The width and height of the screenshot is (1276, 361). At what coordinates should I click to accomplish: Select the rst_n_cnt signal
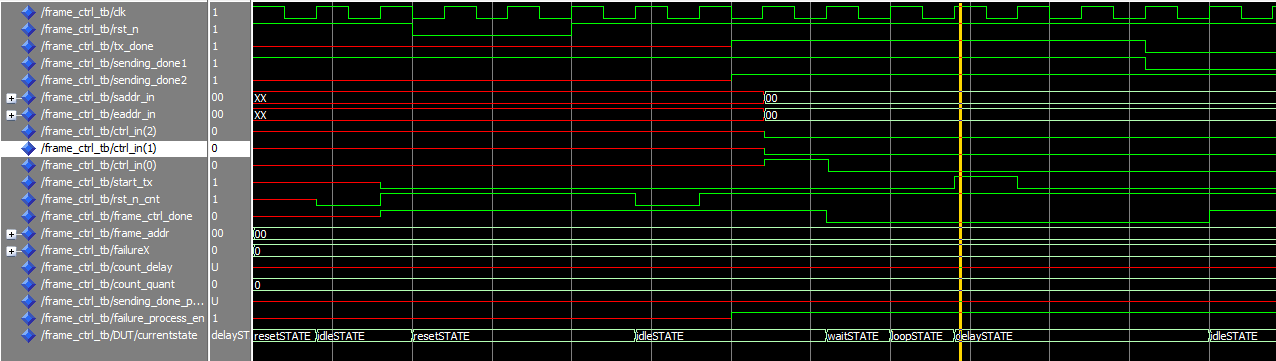point(100,199)
